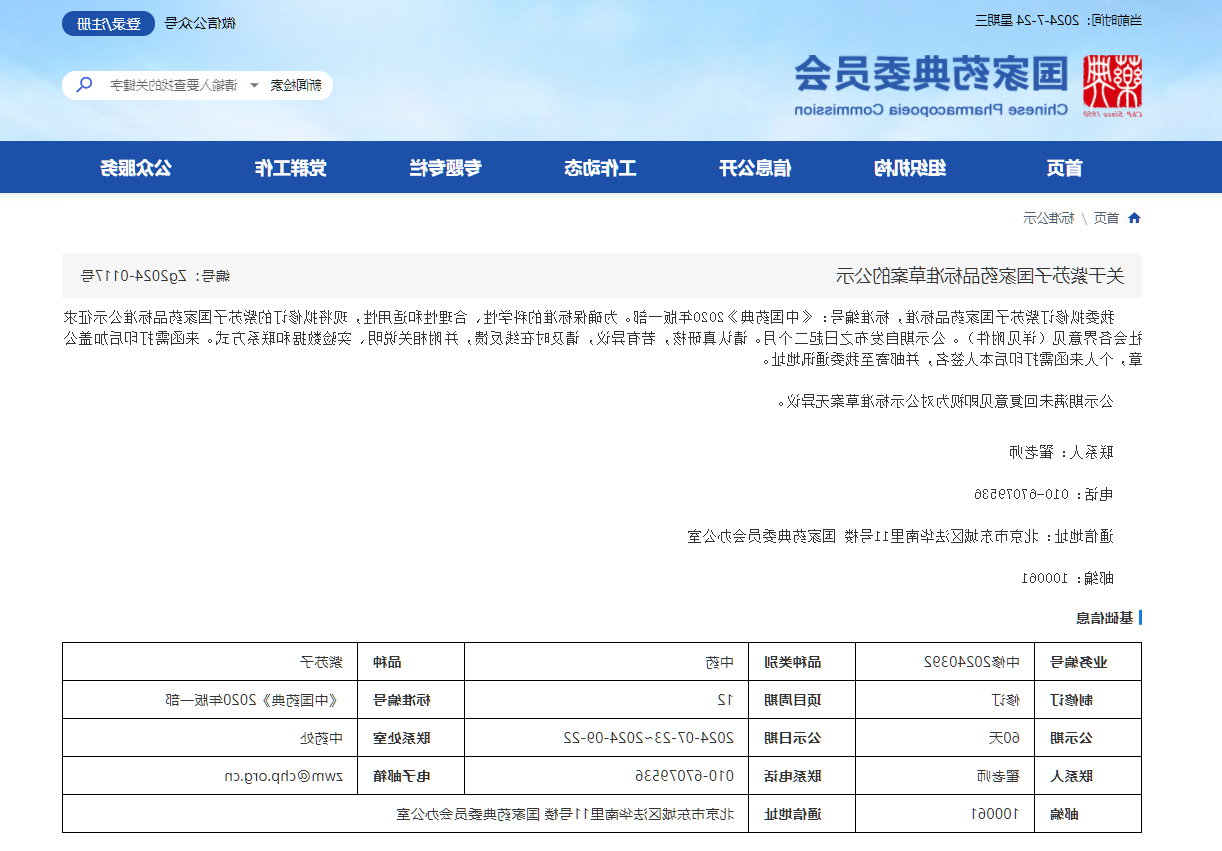Choose 专题专栏 from the navigation bar
Image resolution: width=1222 pixels, height=851 pixels.
point(445,168)
